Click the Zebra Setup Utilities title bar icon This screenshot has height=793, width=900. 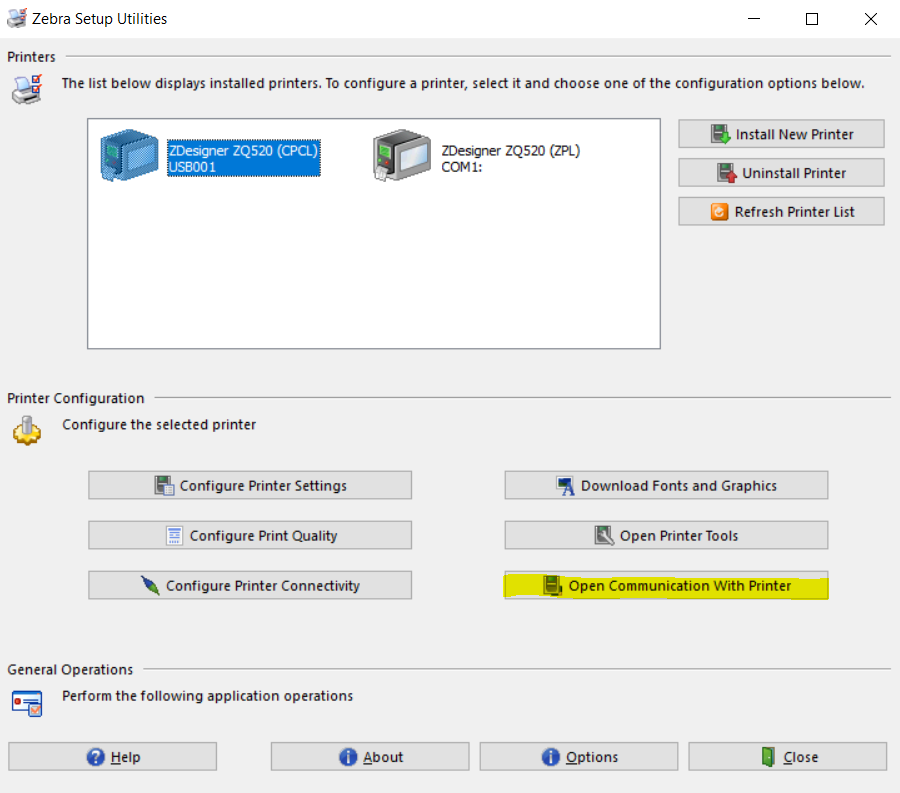pyautogui.click(x=17, y=18)
